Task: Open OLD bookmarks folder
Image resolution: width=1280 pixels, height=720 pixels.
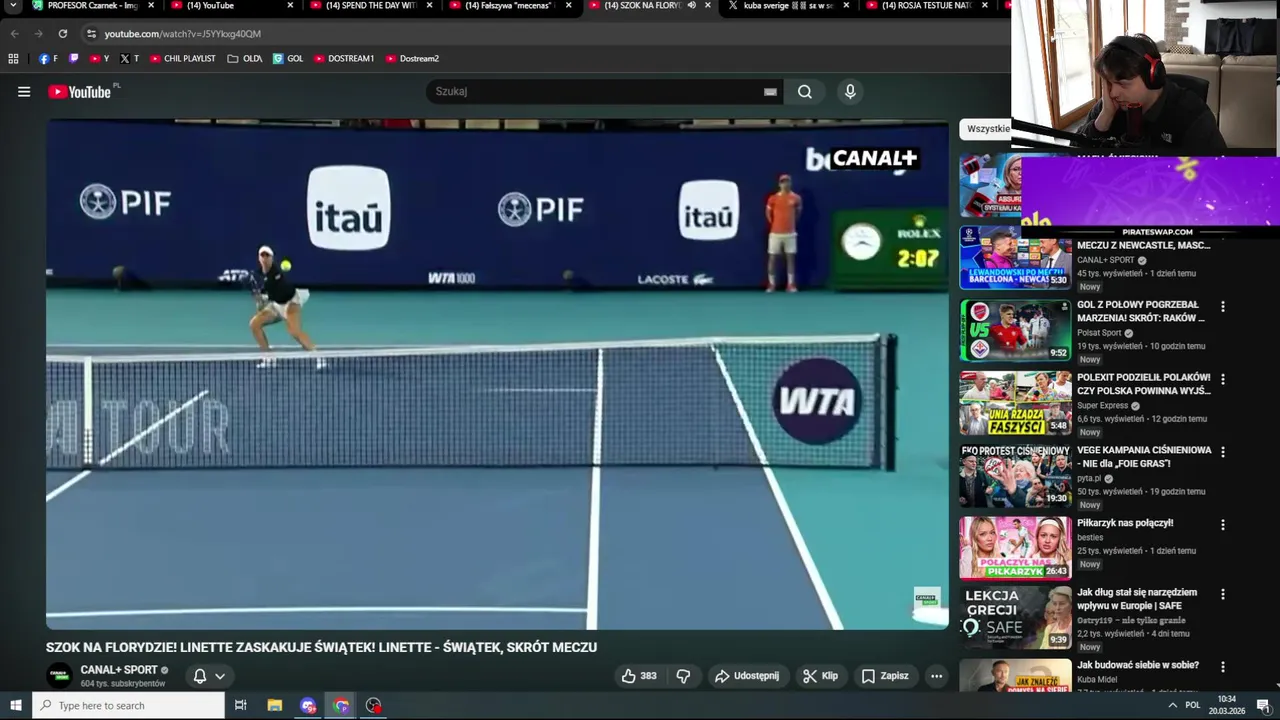Action: click(245, 59)
